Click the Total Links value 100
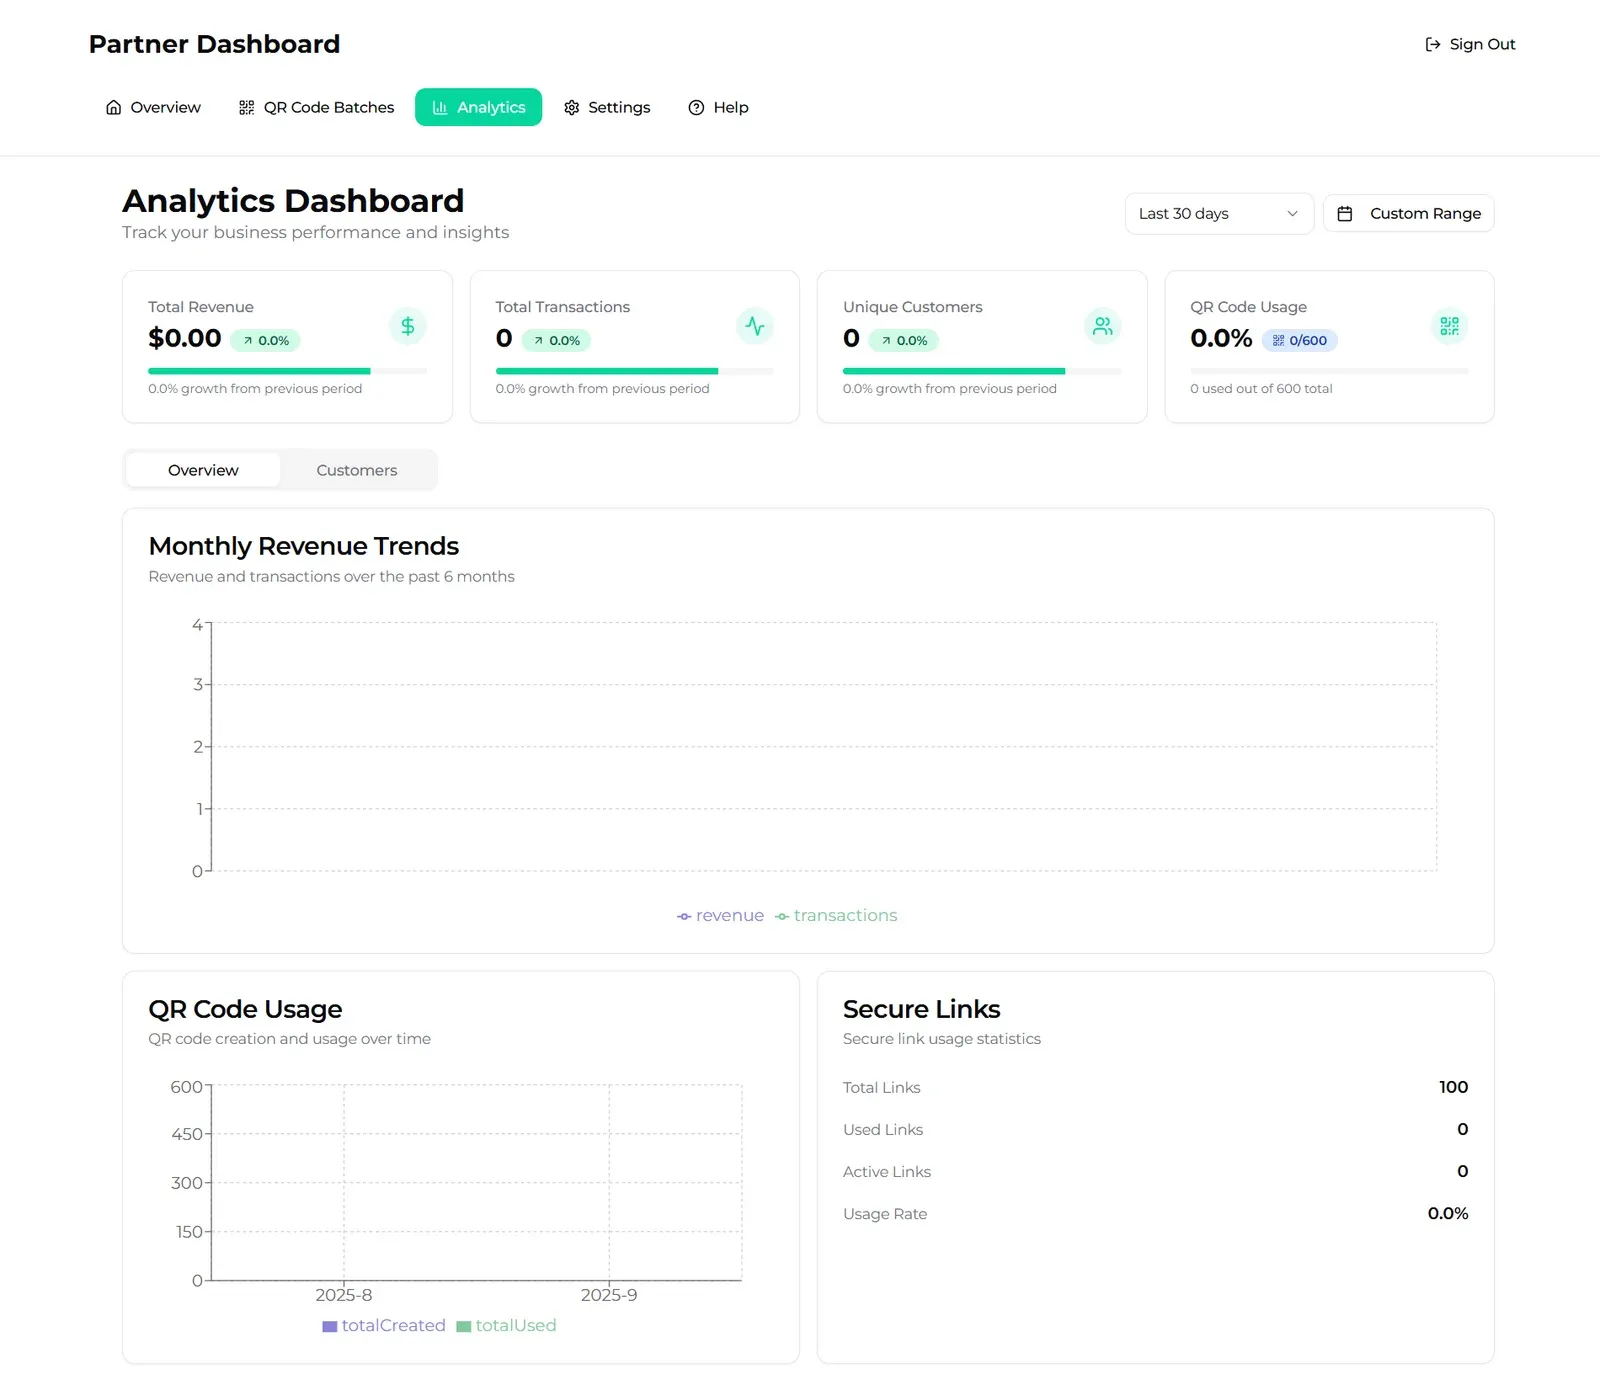 point(1453,1087)
